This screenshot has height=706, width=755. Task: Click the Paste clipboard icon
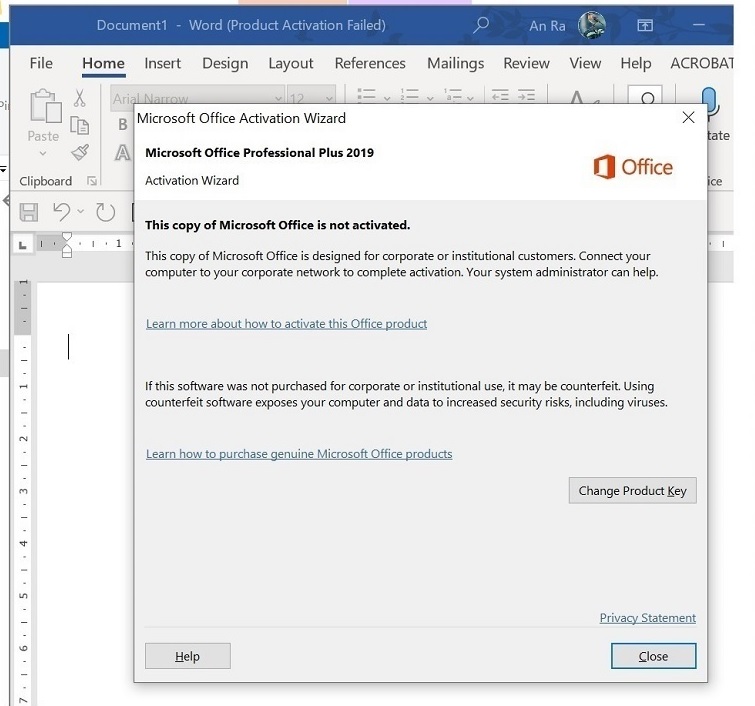coord(45,106)
